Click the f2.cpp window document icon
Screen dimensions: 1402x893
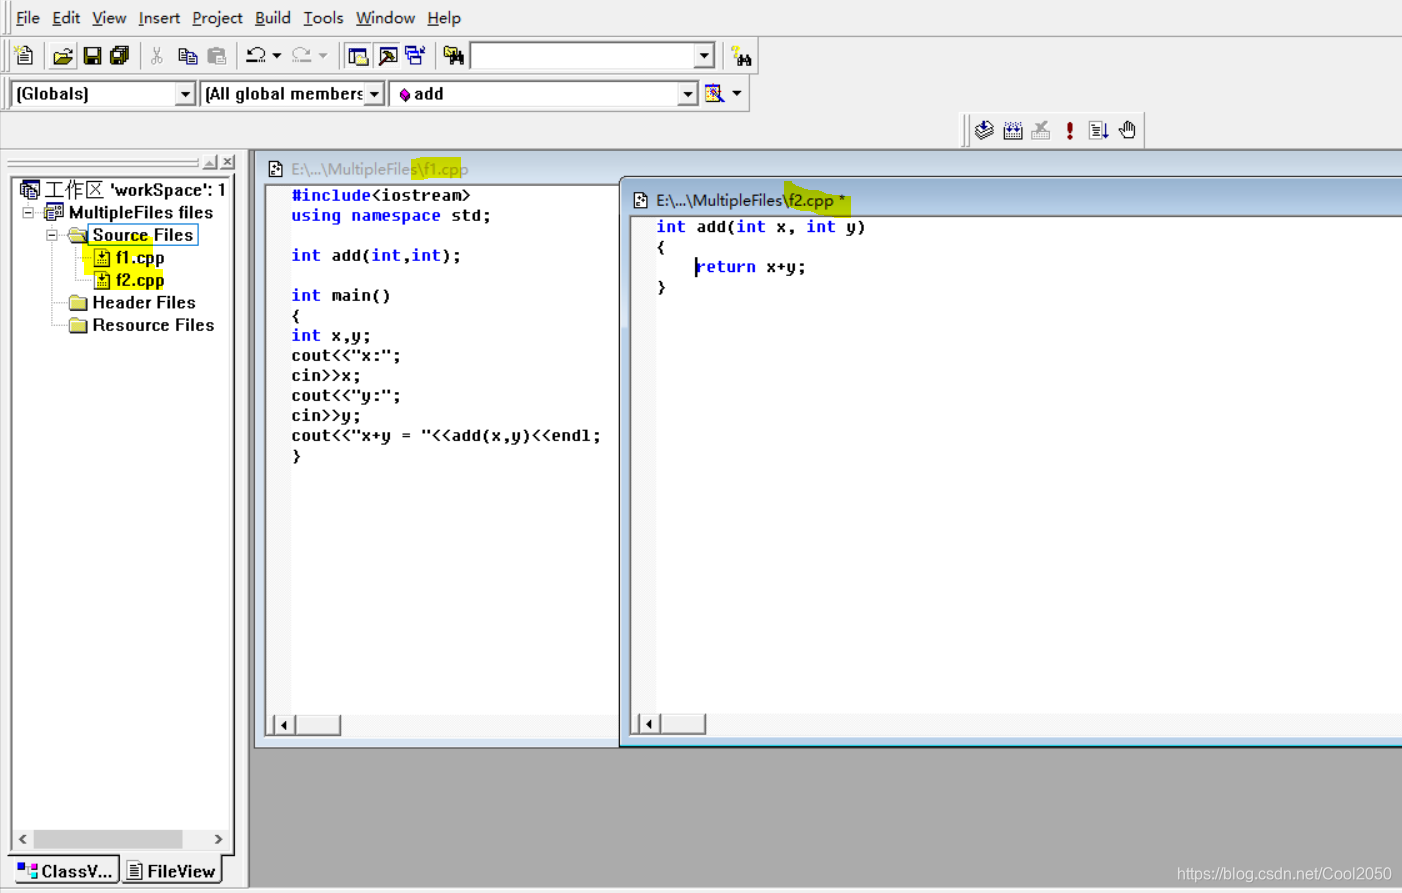(640, 200)
